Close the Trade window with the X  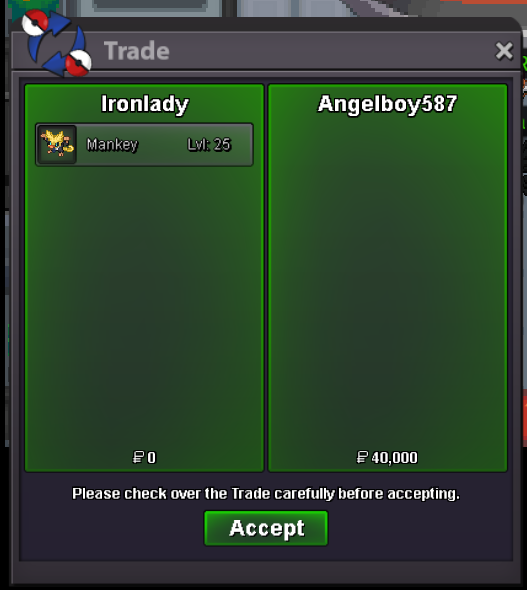click(504, 51)
